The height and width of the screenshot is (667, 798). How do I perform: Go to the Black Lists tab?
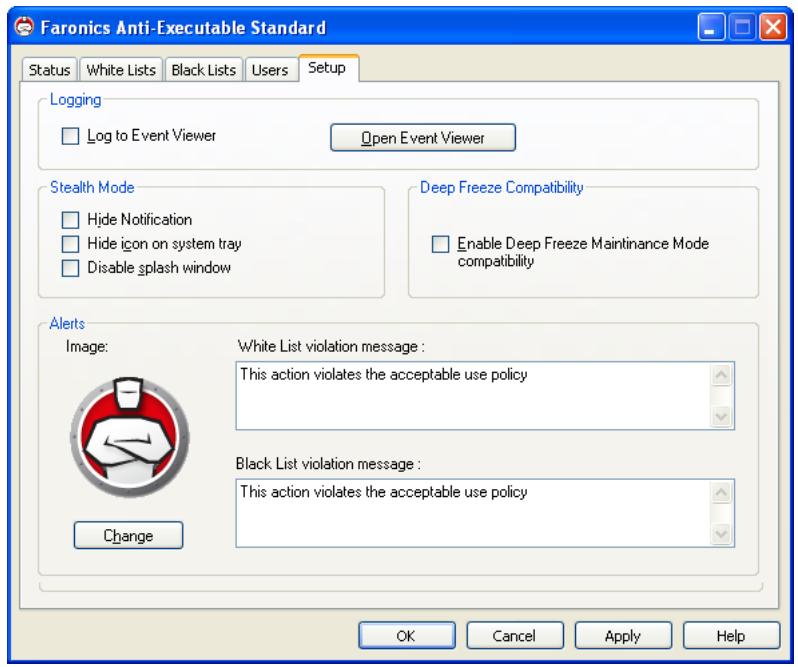pos(204,70)
